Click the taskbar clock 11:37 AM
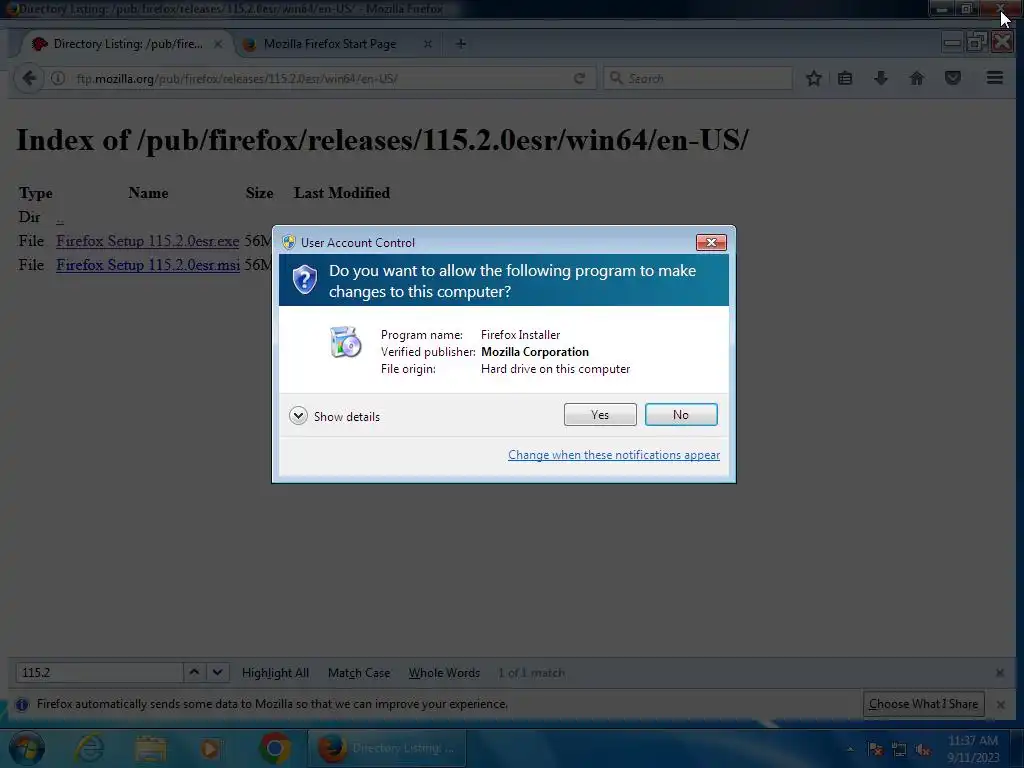The height and width of the screenshot is (768, 1024). point(973,749)
